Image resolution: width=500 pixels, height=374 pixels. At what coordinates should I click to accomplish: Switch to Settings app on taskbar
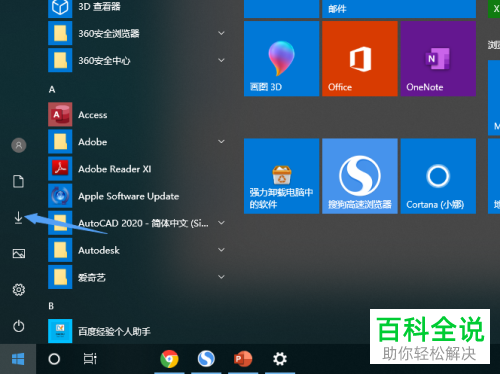coord(280,359)
